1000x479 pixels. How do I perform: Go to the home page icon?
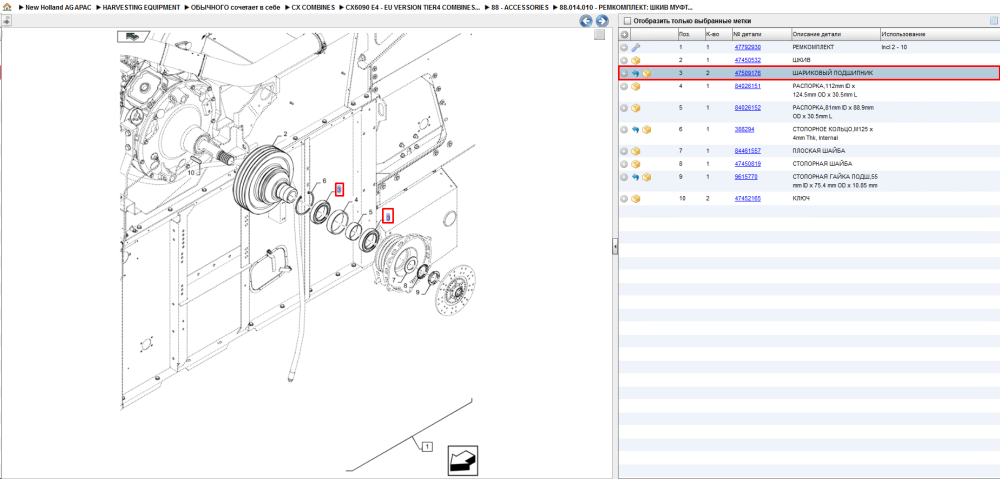coord(7,7)
